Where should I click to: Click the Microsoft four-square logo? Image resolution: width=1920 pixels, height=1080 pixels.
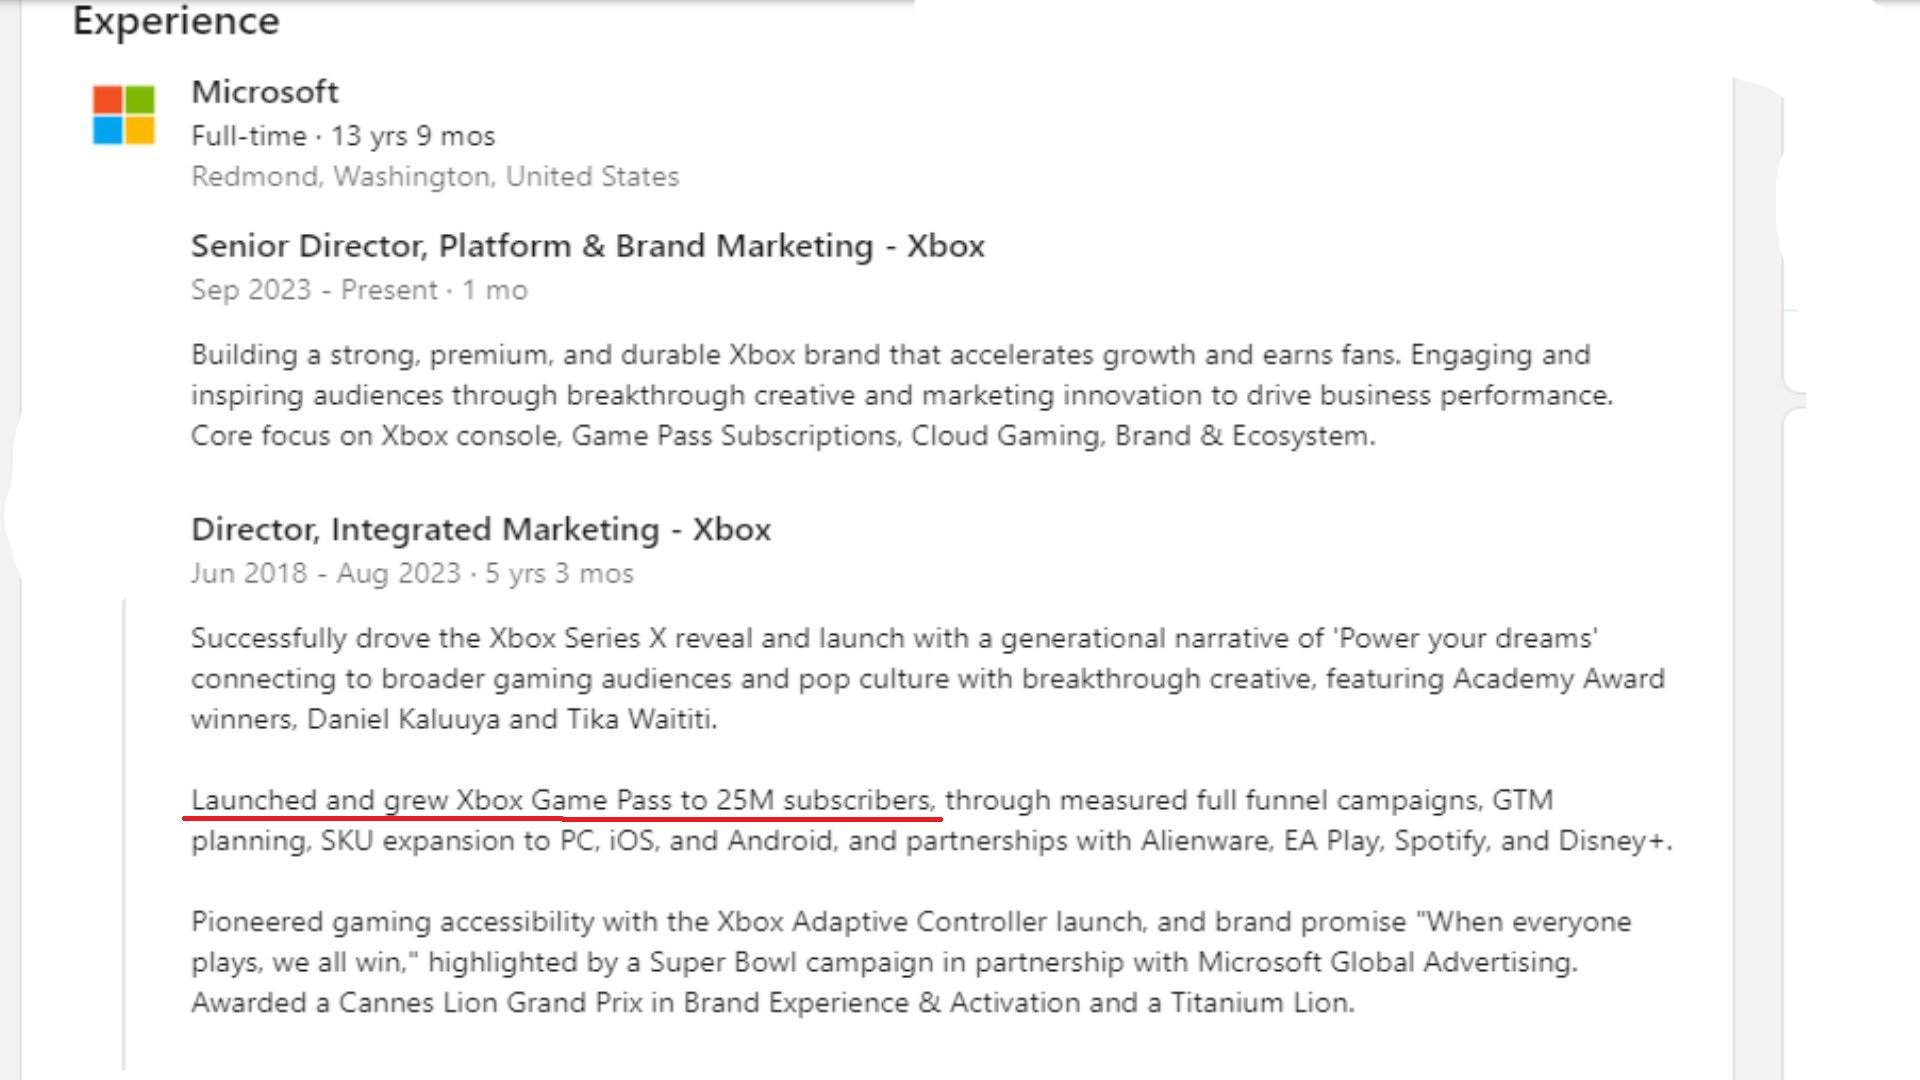(x=124, y=115)
